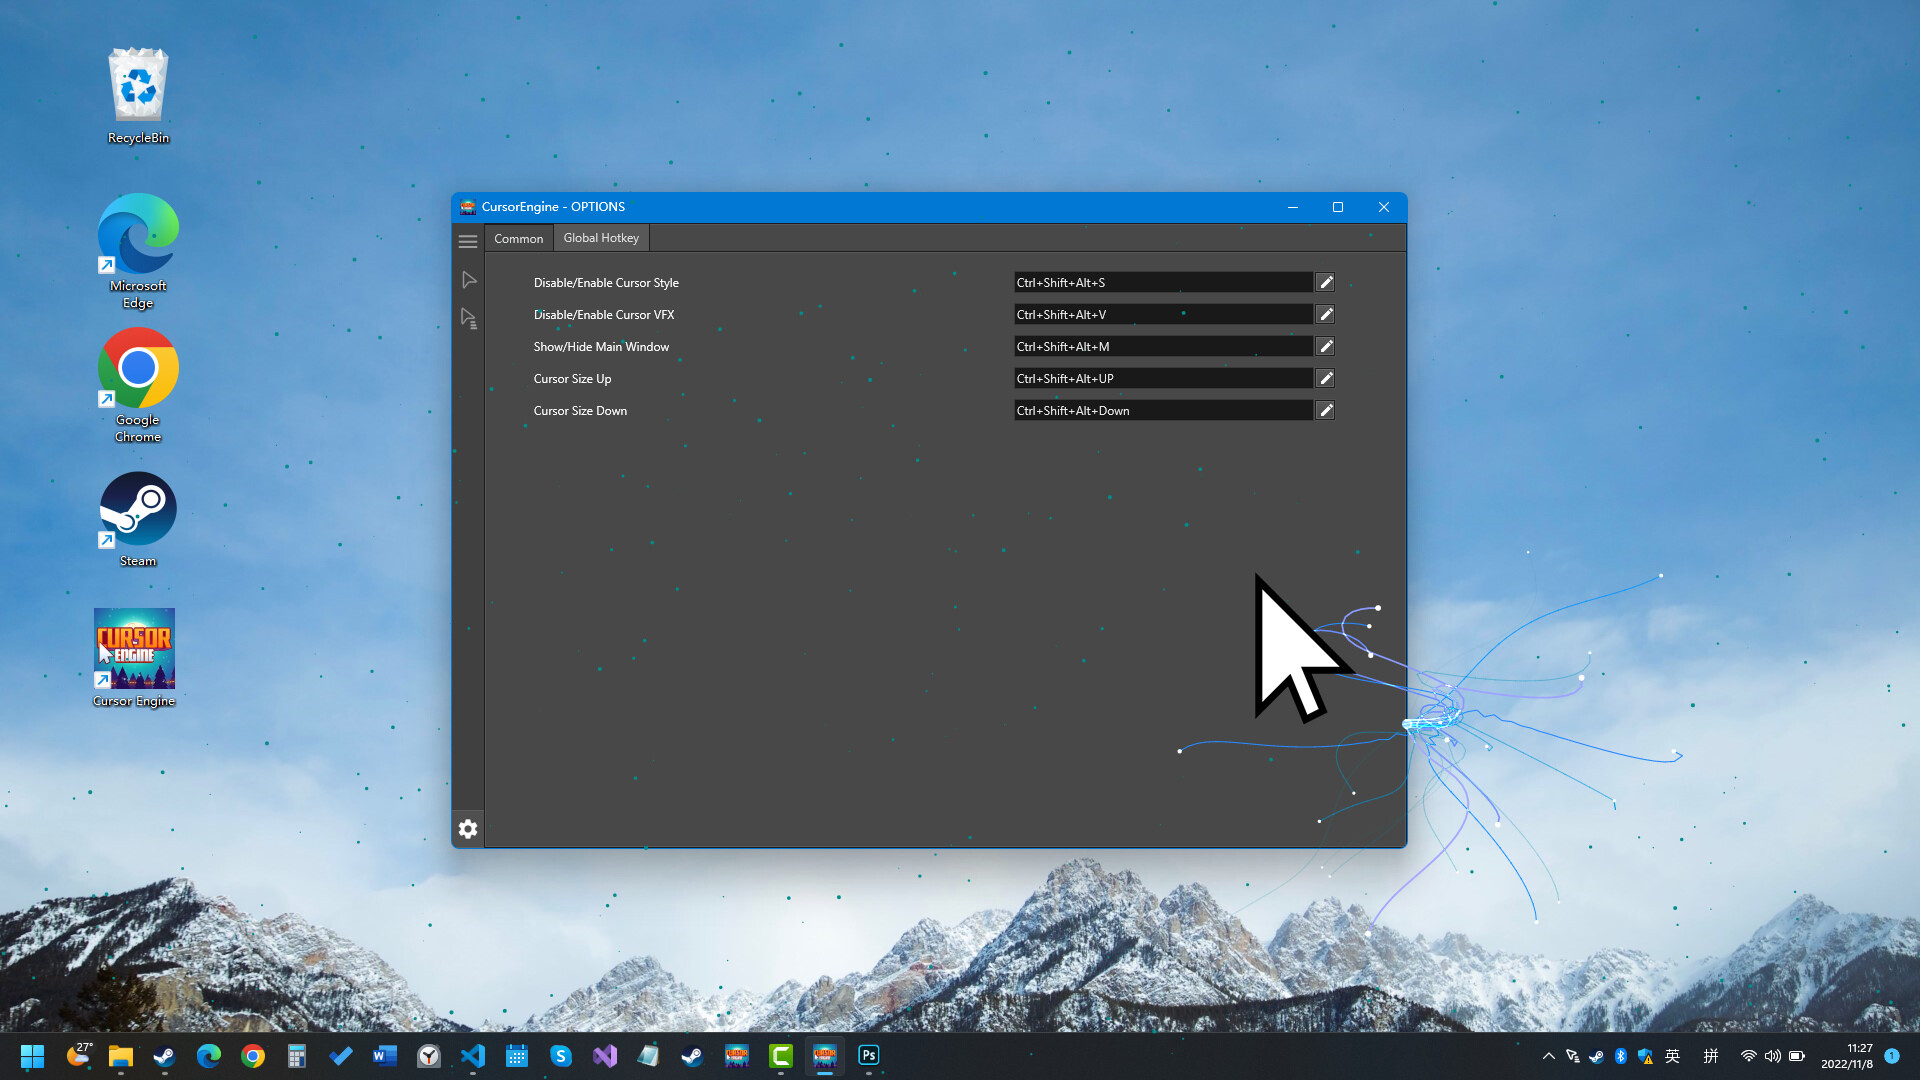Screen dimensions: 1920x1080
Task: Edit the Cursor Size Up hotkey via pencil icon
Action: (1325, 378)
